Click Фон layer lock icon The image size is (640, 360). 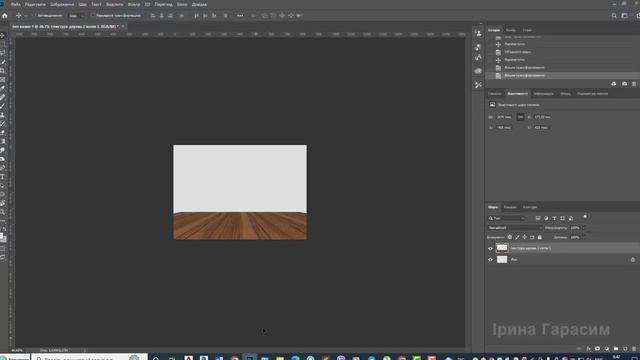coord(633,260)
